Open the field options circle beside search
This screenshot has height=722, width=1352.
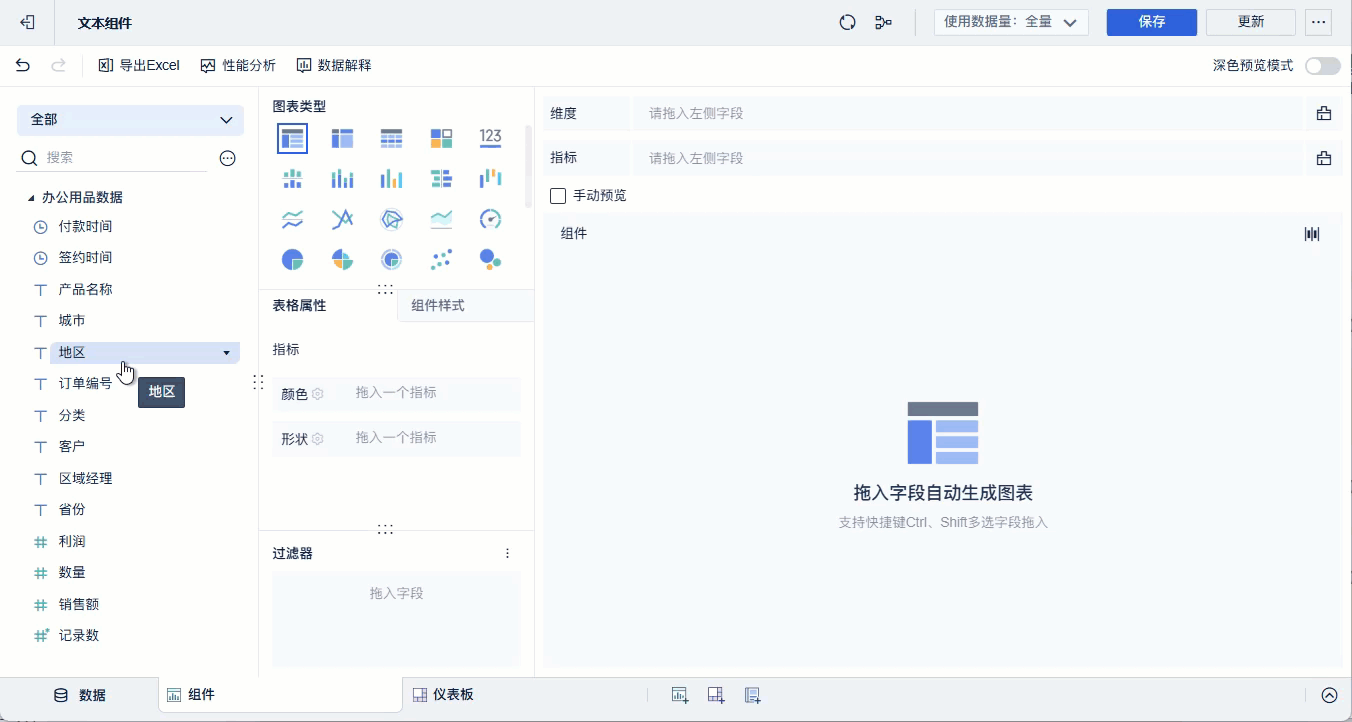click(x=228, y=158)
